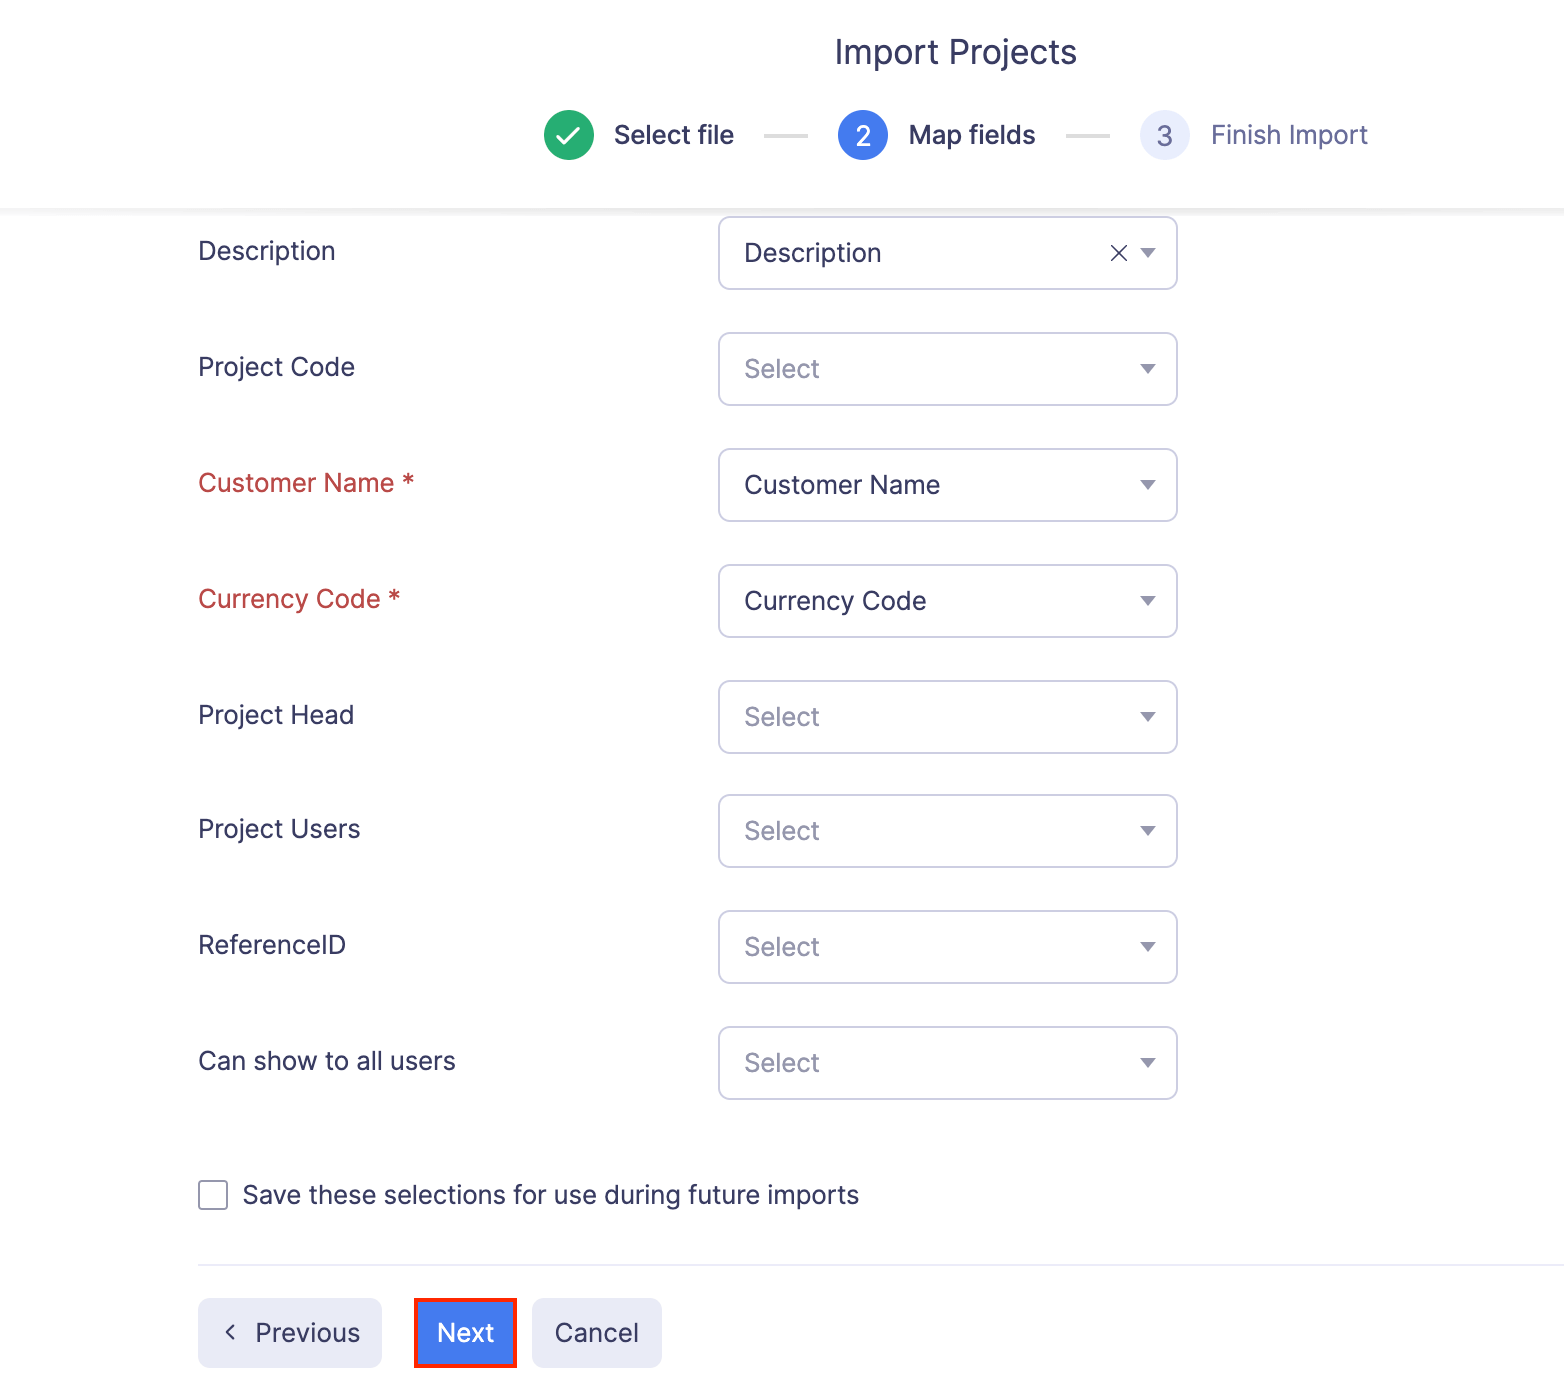Return to Previous step
The width and height of the screenshot is (1564, 1392).
click(290, 1332)
